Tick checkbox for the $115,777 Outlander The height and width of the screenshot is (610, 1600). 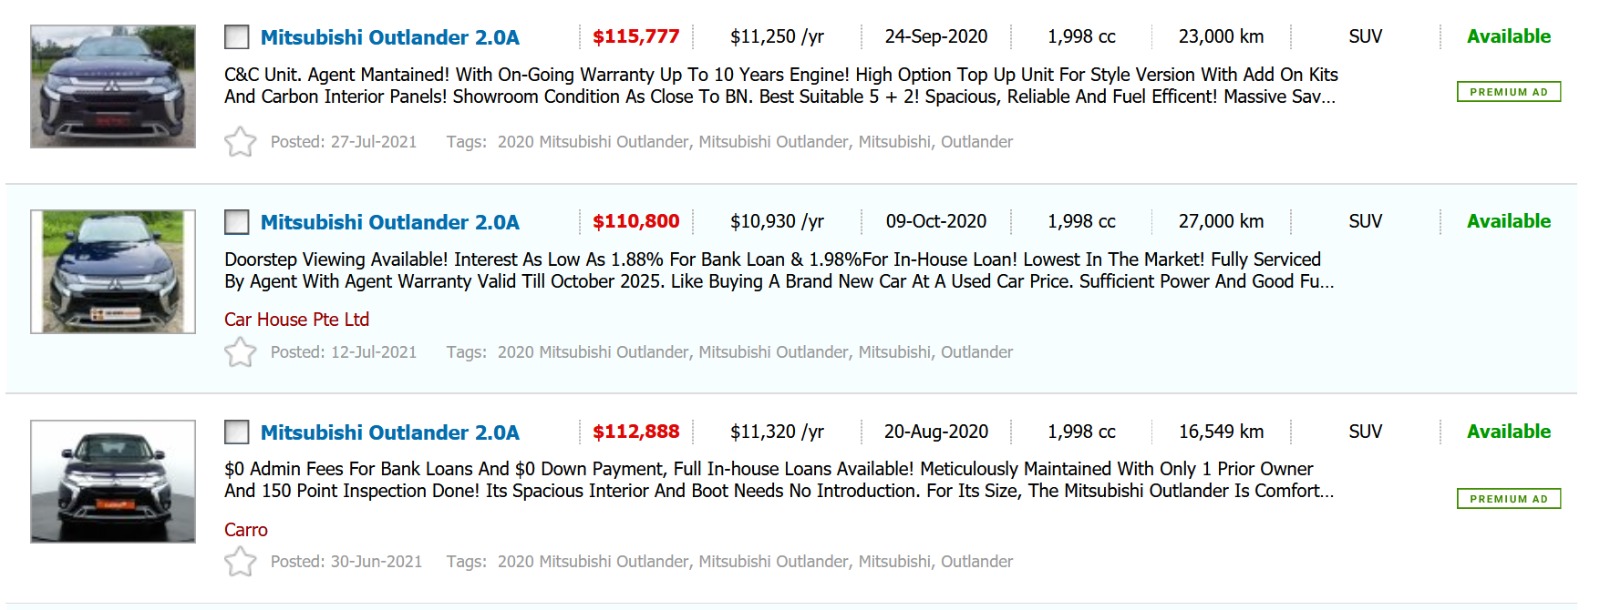tap(237, 38)
